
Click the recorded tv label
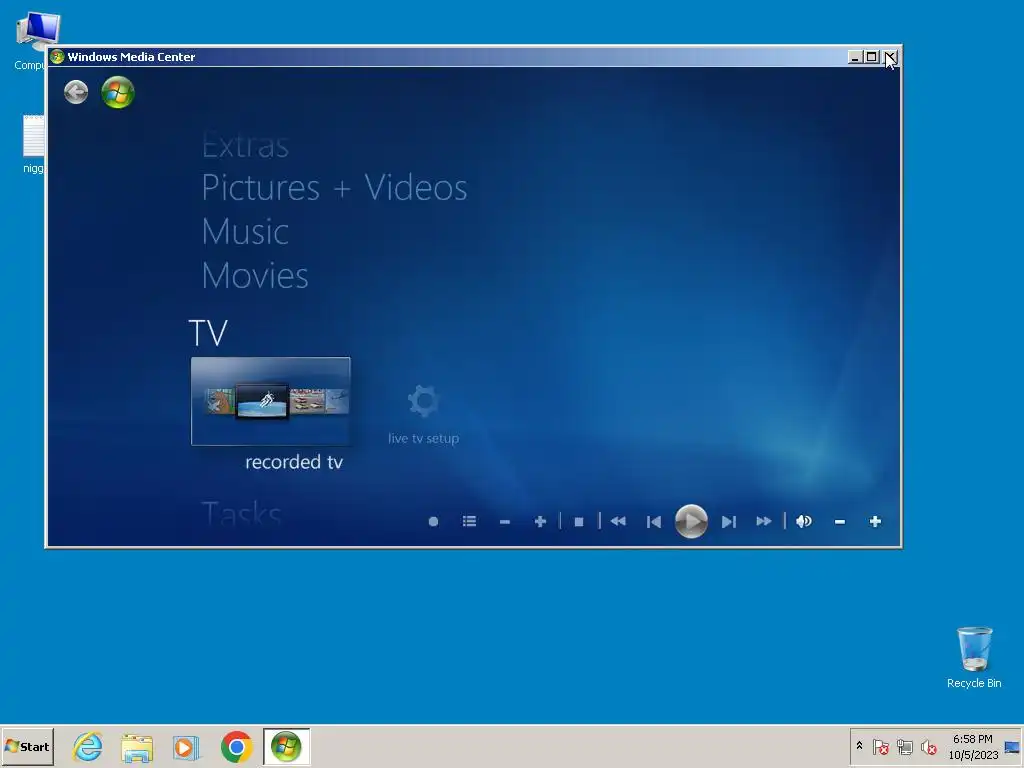294,462
